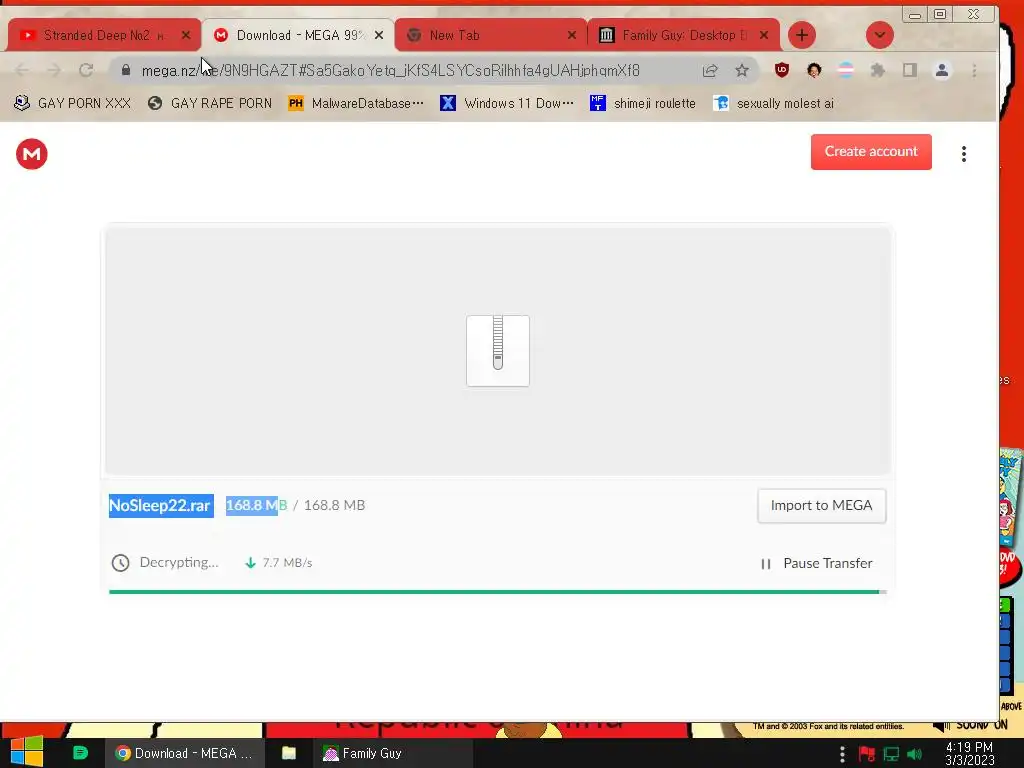Go back with the browser back arrow
The height and width of the screenshot is (768, 1024).
tap(22, 71)
